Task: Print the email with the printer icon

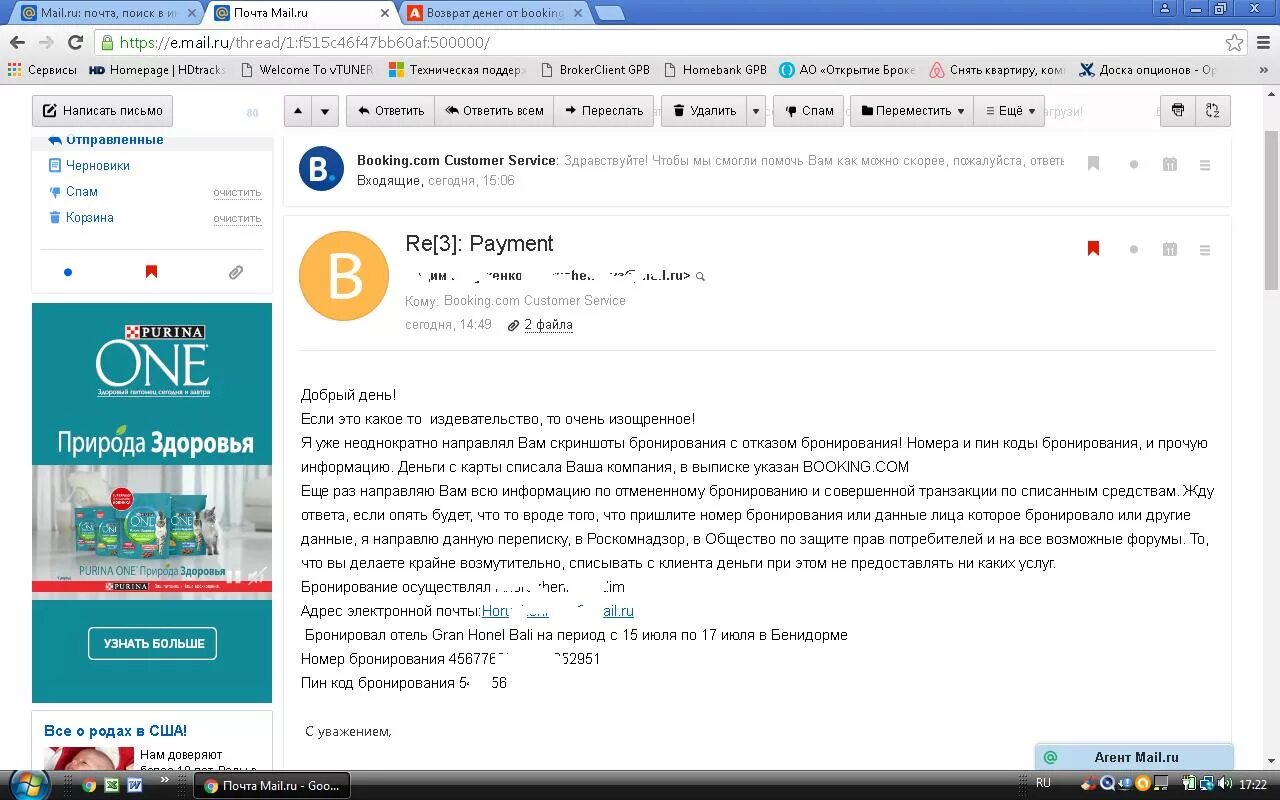Action: tap(1178, 111)
